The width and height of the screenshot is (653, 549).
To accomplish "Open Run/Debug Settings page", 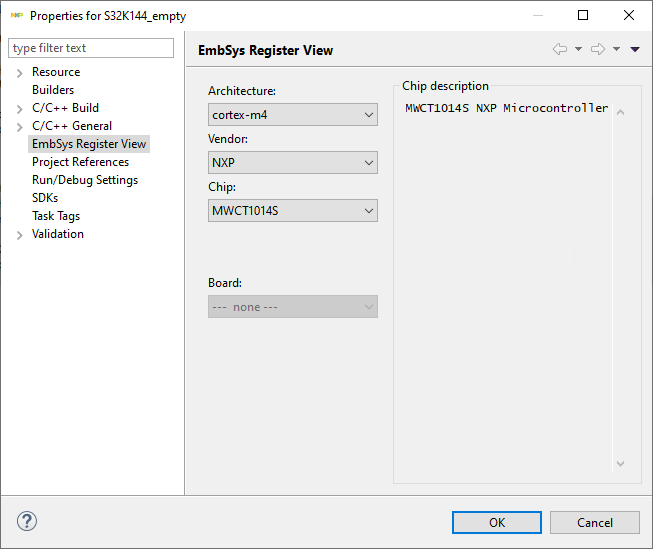I will coord(85,180).
